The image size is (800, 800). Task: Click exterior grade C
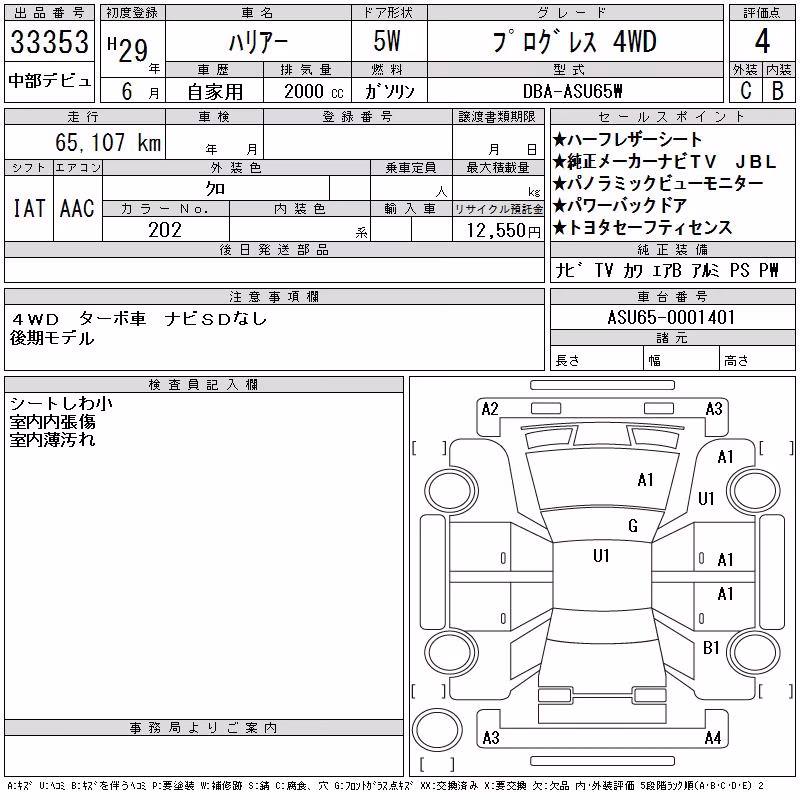[745, 91]
